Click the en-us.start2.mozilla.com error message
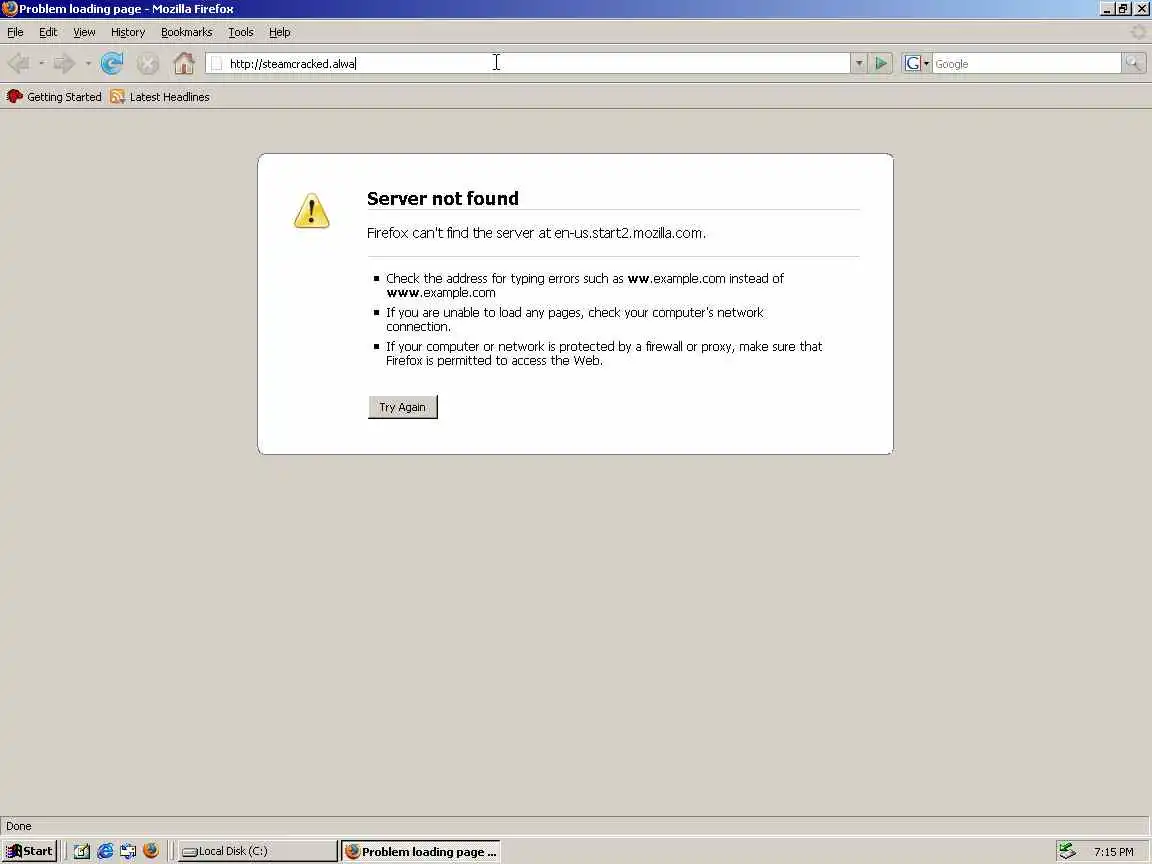Image resolution: width=1152 pixels, height=864 pixels. (x=536, y=233)
